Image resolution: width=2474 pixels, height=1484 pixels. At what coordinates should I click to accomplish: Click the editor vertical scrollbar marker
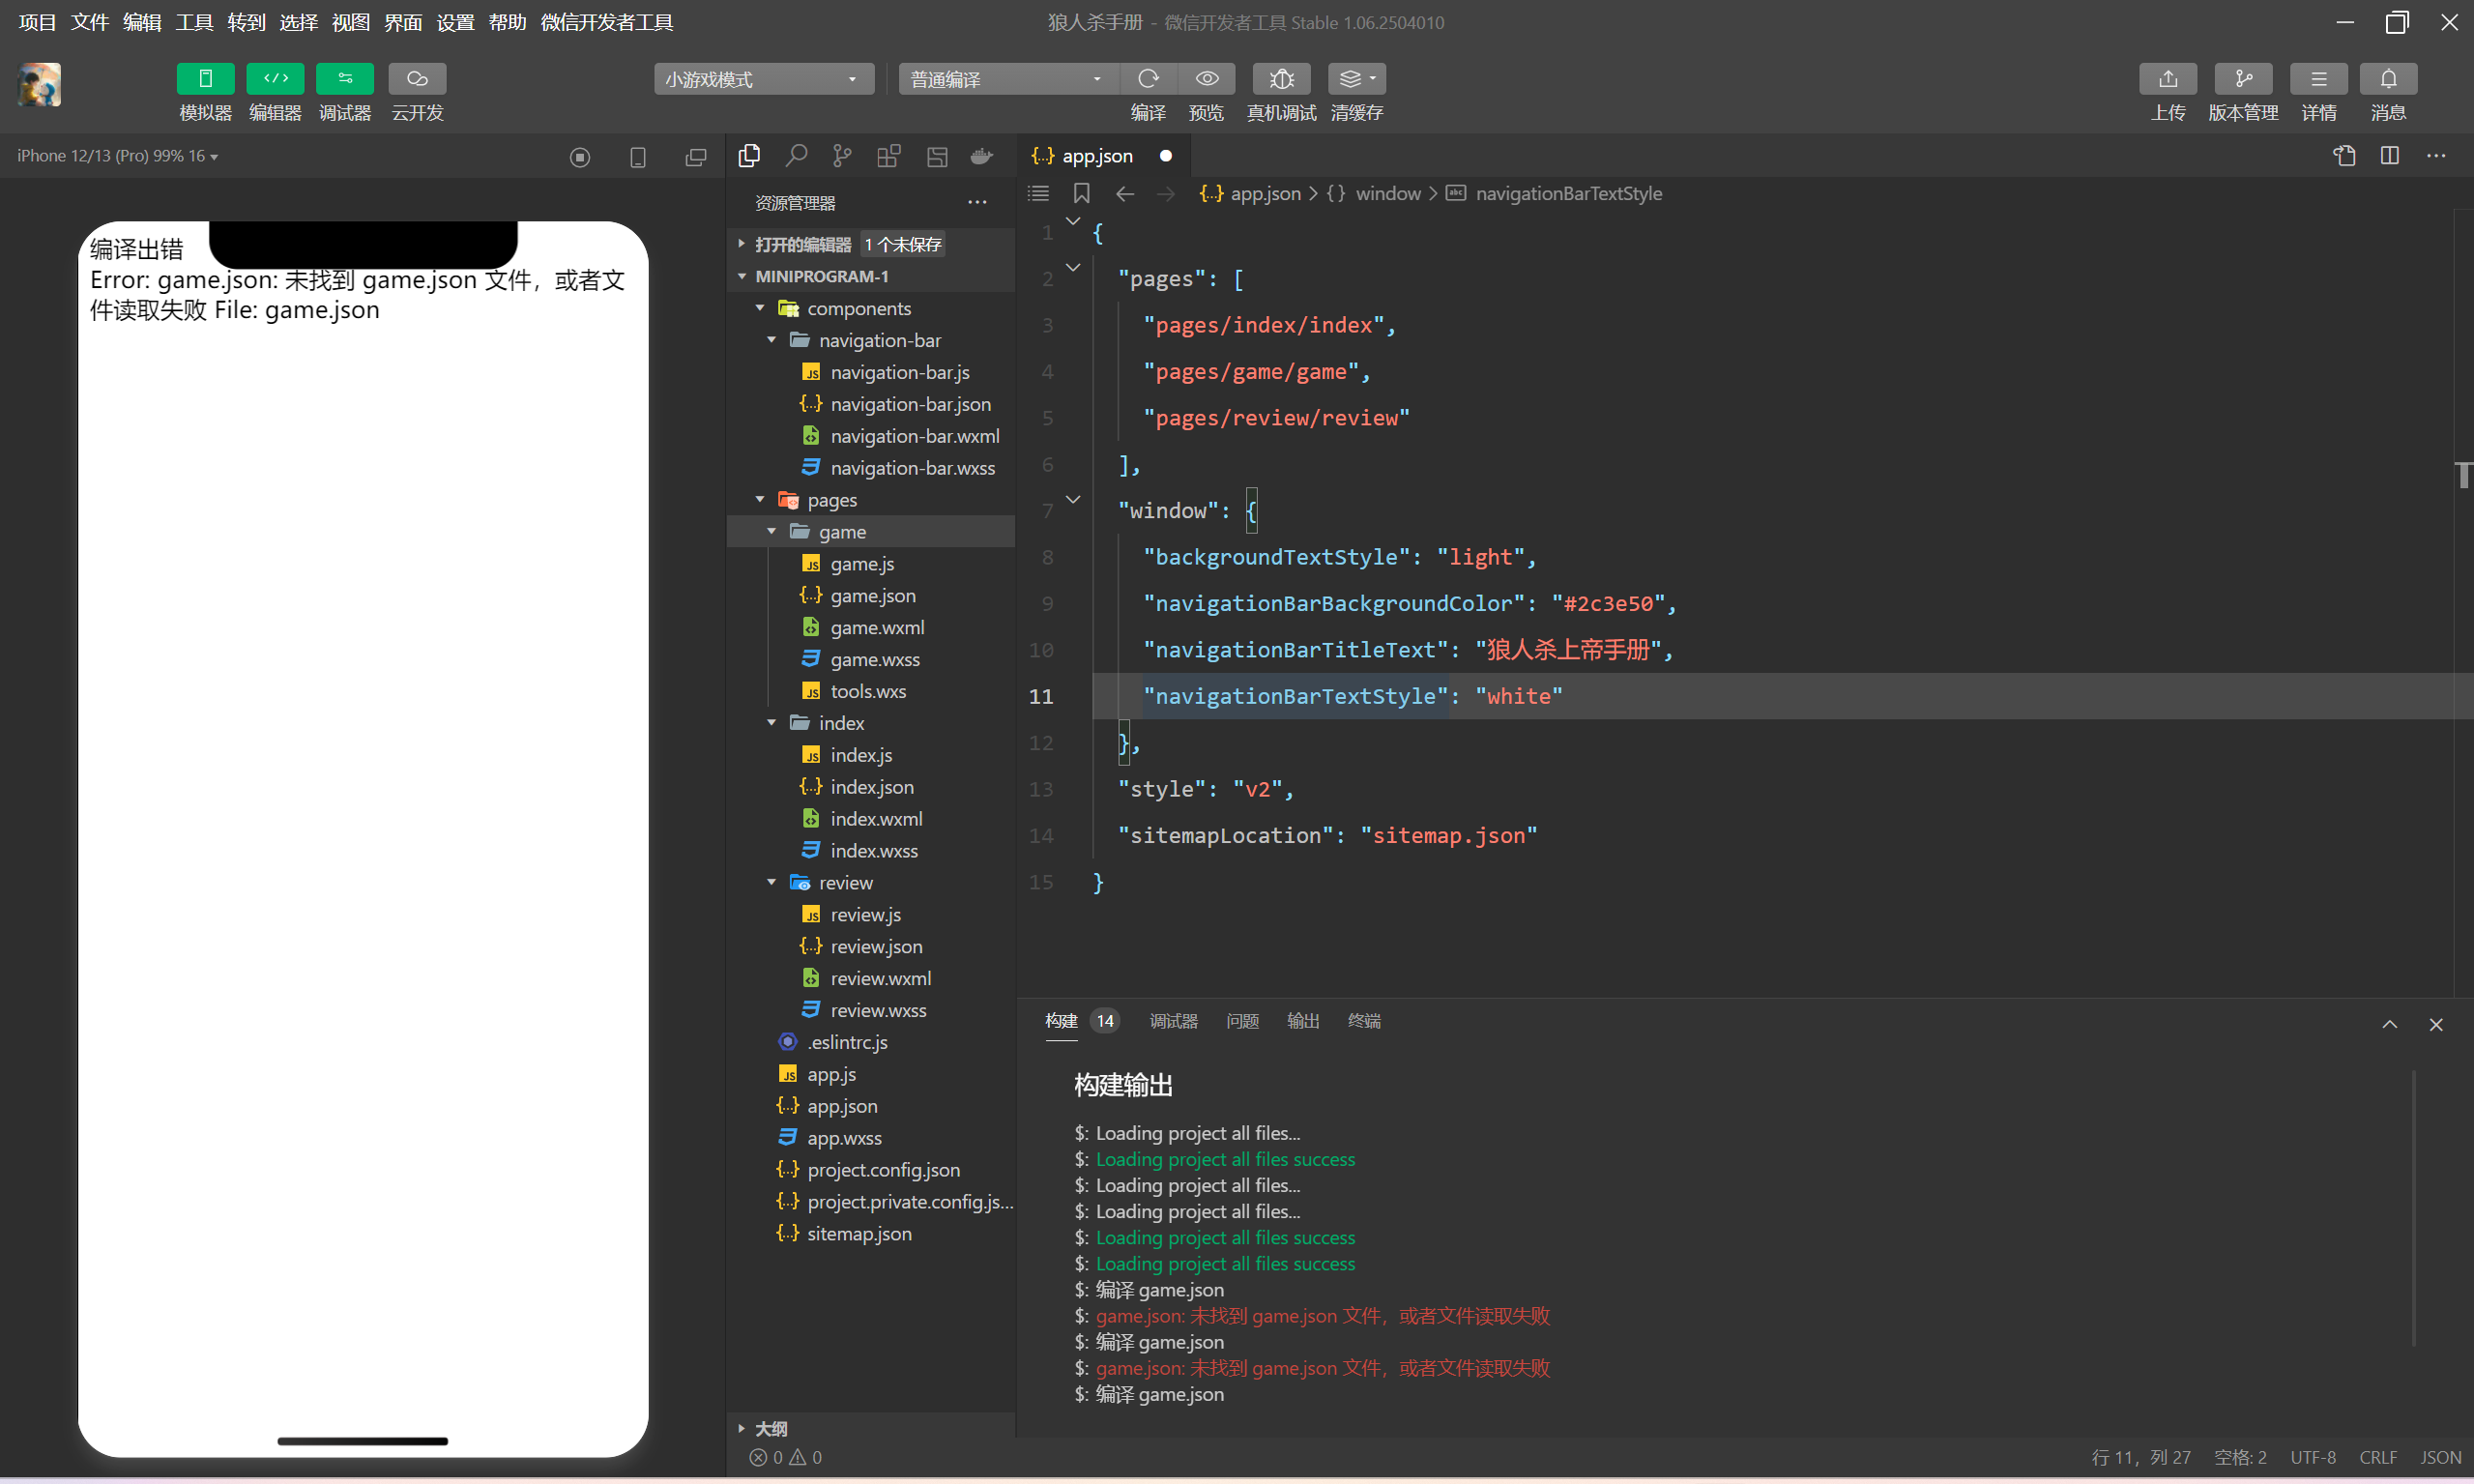click(x=2463, y=475)
